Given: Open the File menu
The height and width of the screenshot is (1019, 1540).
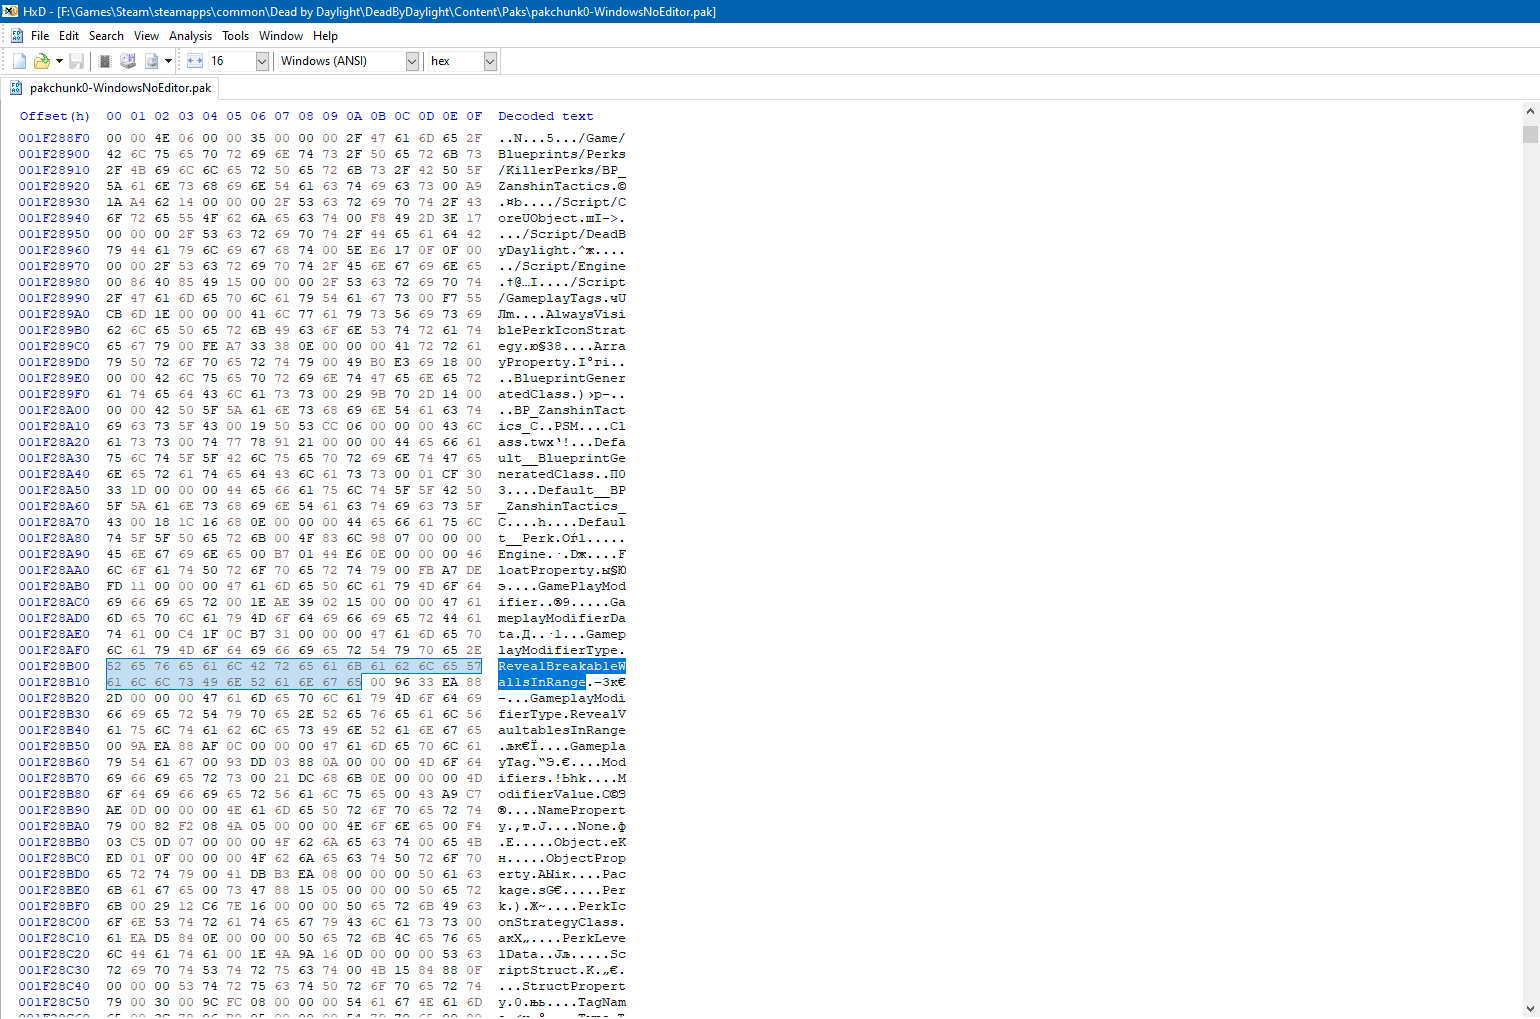Looking at the screenshot, I should [40, 35].
